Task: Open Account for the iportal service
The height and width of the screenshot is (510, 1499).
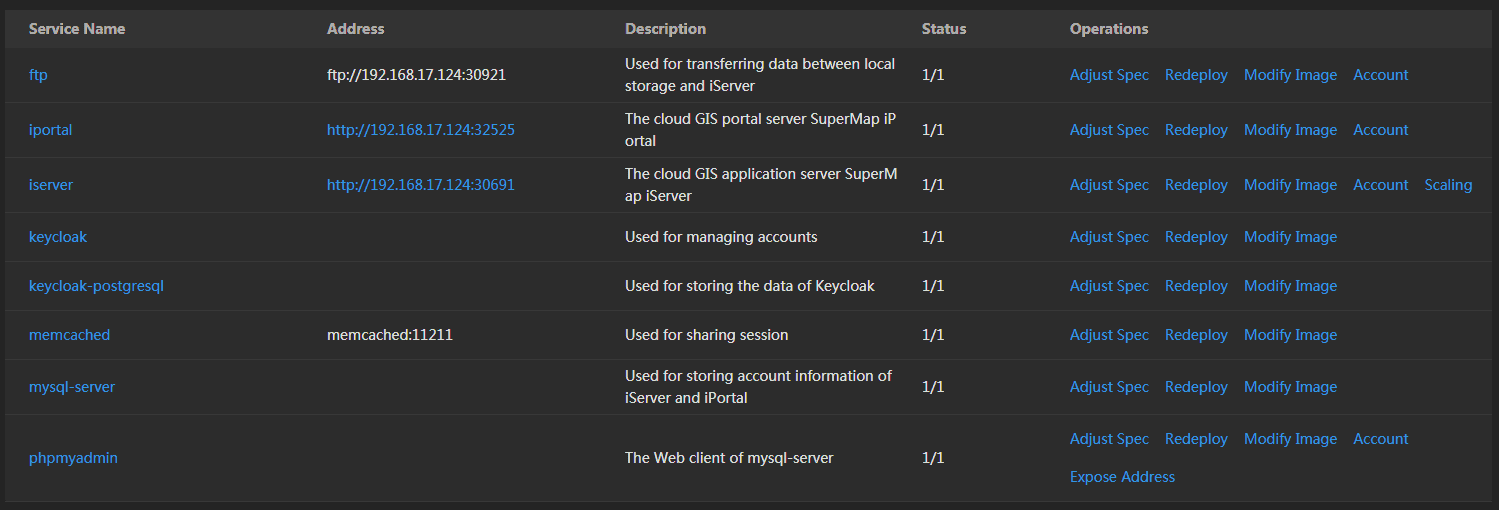Action: (1380, 130)
